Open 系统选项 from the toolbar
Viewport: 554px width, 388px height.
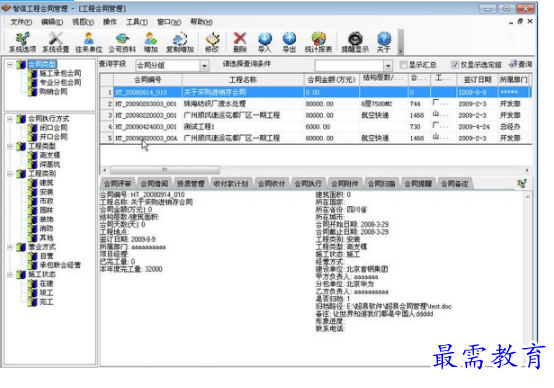pos(22,42)
